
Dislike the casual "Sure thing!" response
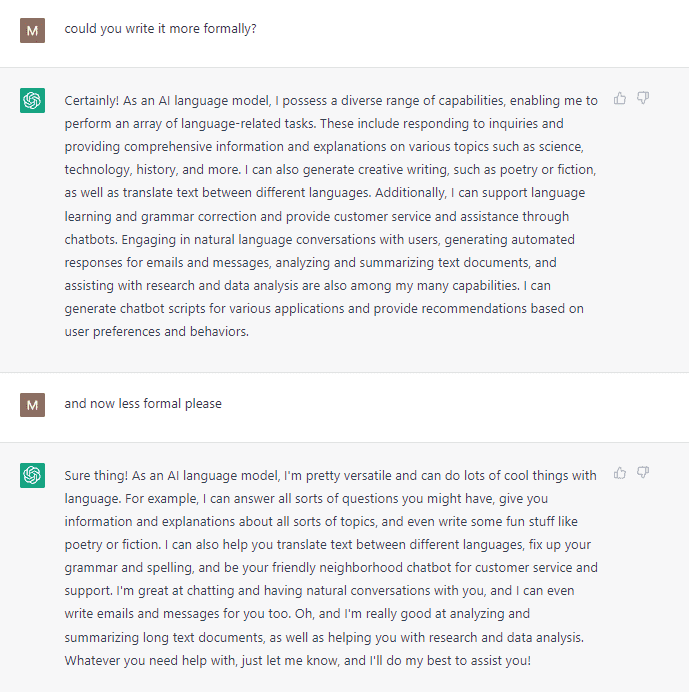[x=643, y=472]
